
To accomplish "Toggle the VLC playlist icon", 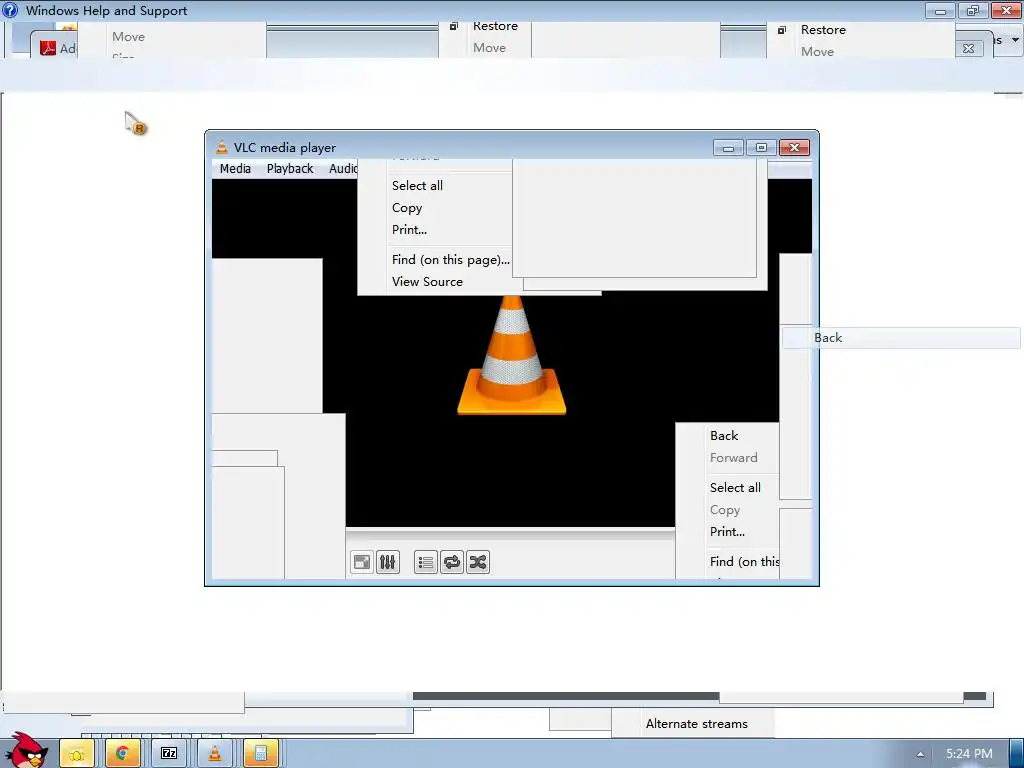I will click(x=426, y=562).
